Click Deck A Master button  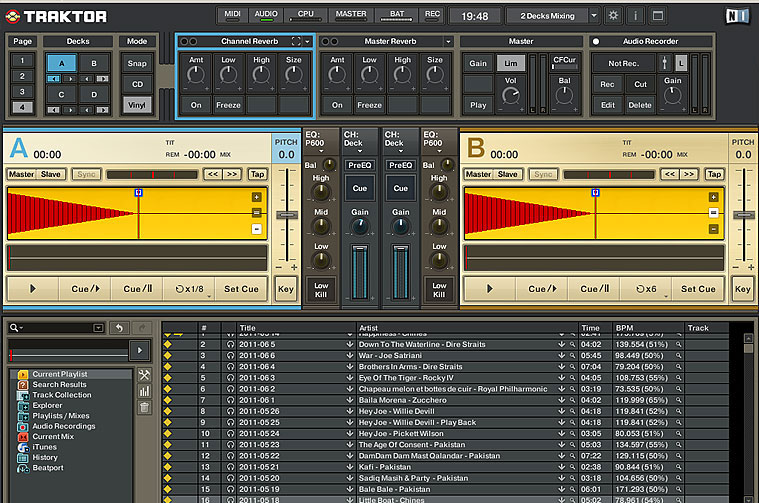(22, 174)
